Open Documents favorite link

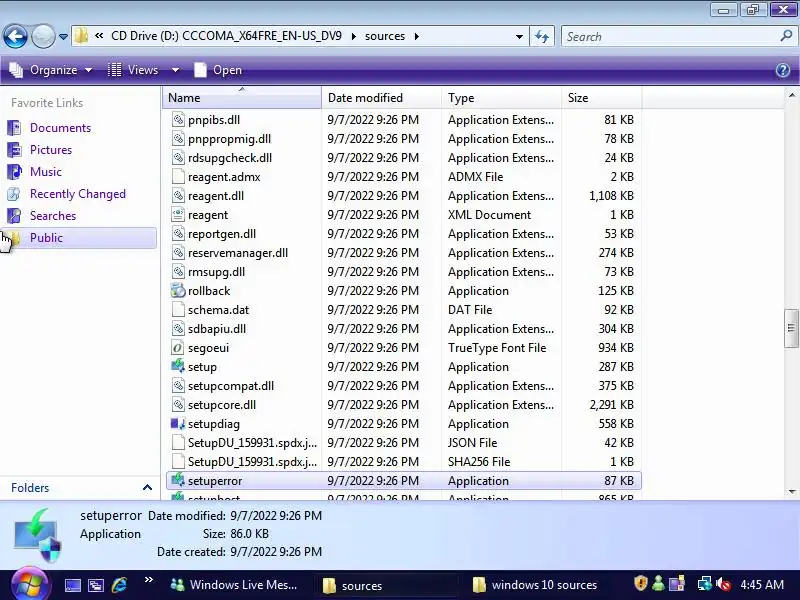(x=60, y=128)
